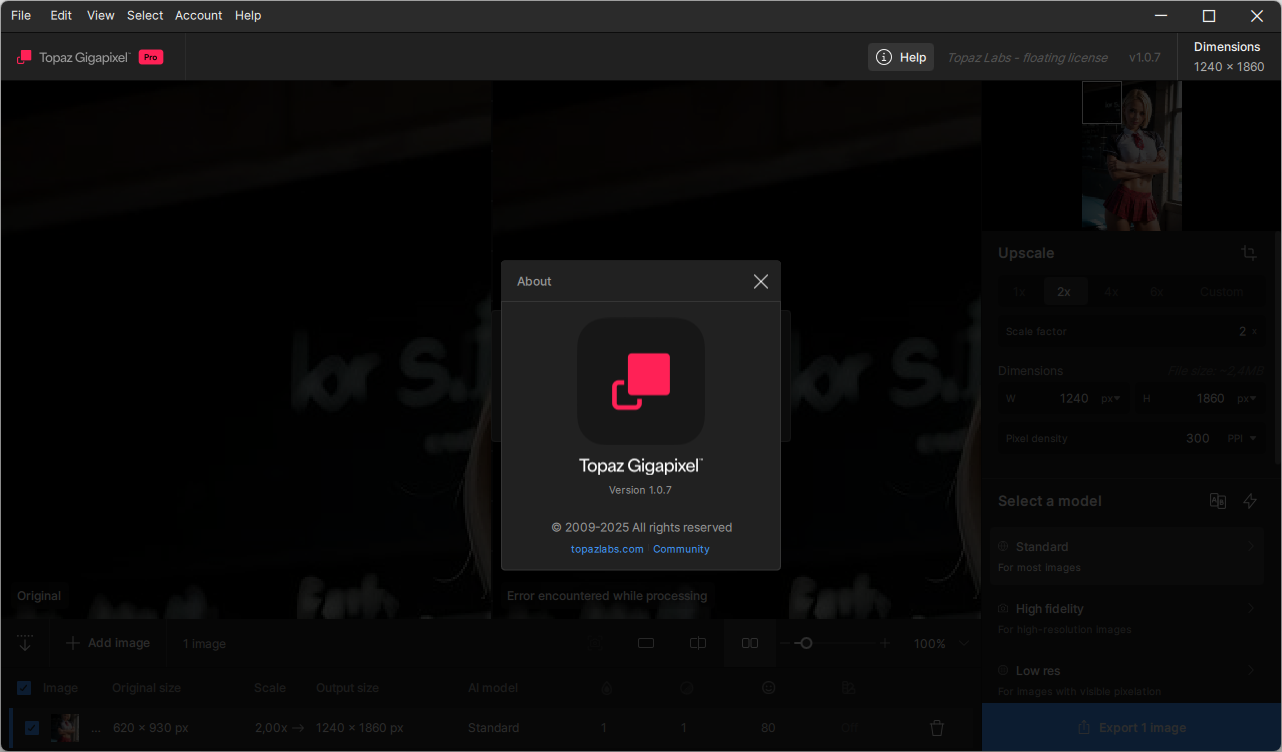Switch to split view layout icon
Image resolution: width=1282 pixels, height=752 pixels.
point(698,643)
